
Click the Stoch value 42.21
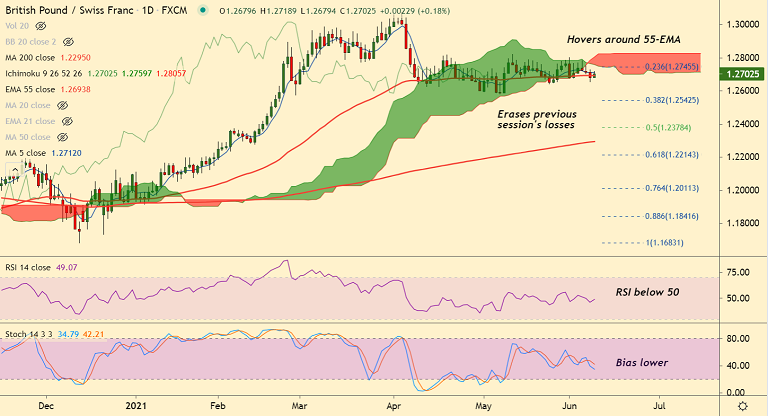click(93, 334)
